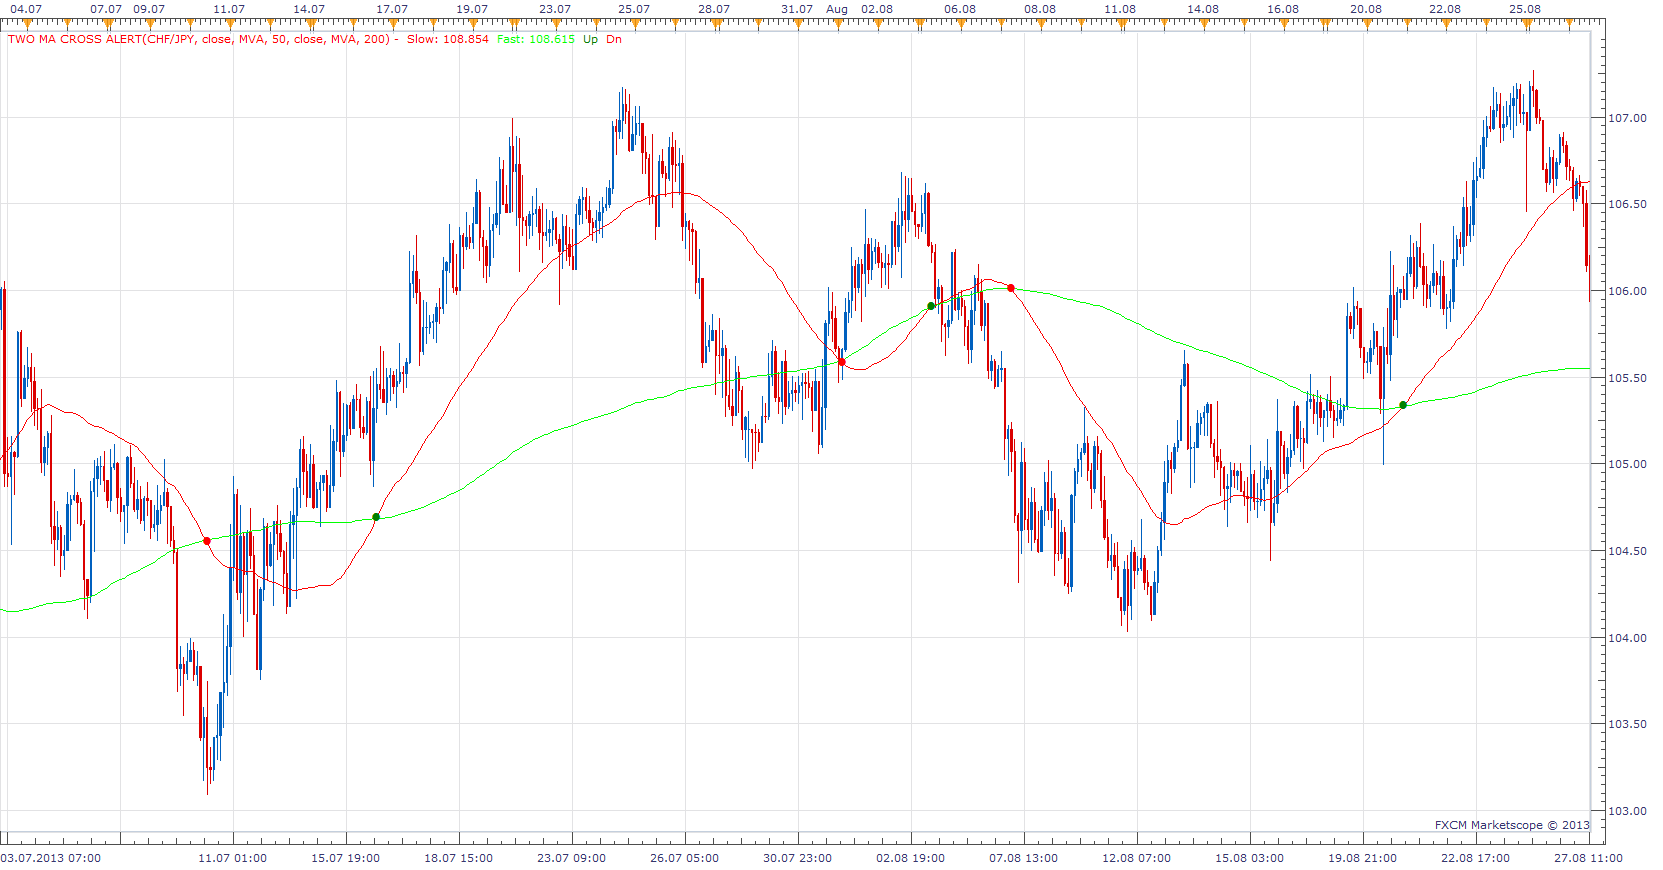Select the green Up signal label
Viewport: 1663px width, 870px height.
click(x=591, y=40)
